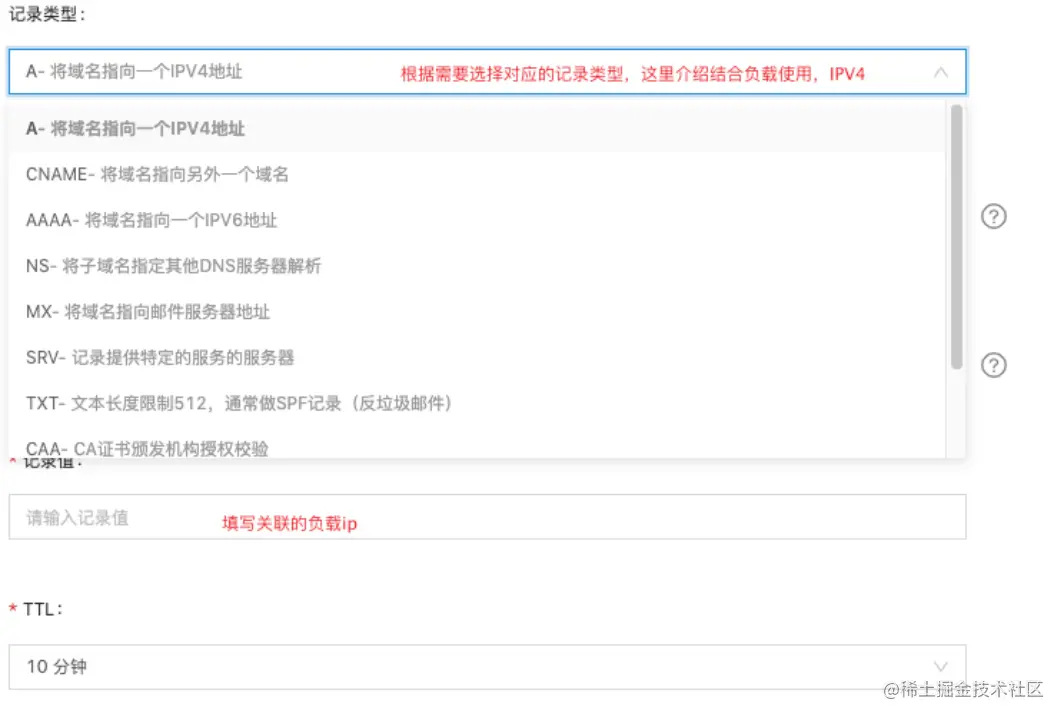
Task: Expand TTL dropdown chevron arrow
Action: pos(940,666)
